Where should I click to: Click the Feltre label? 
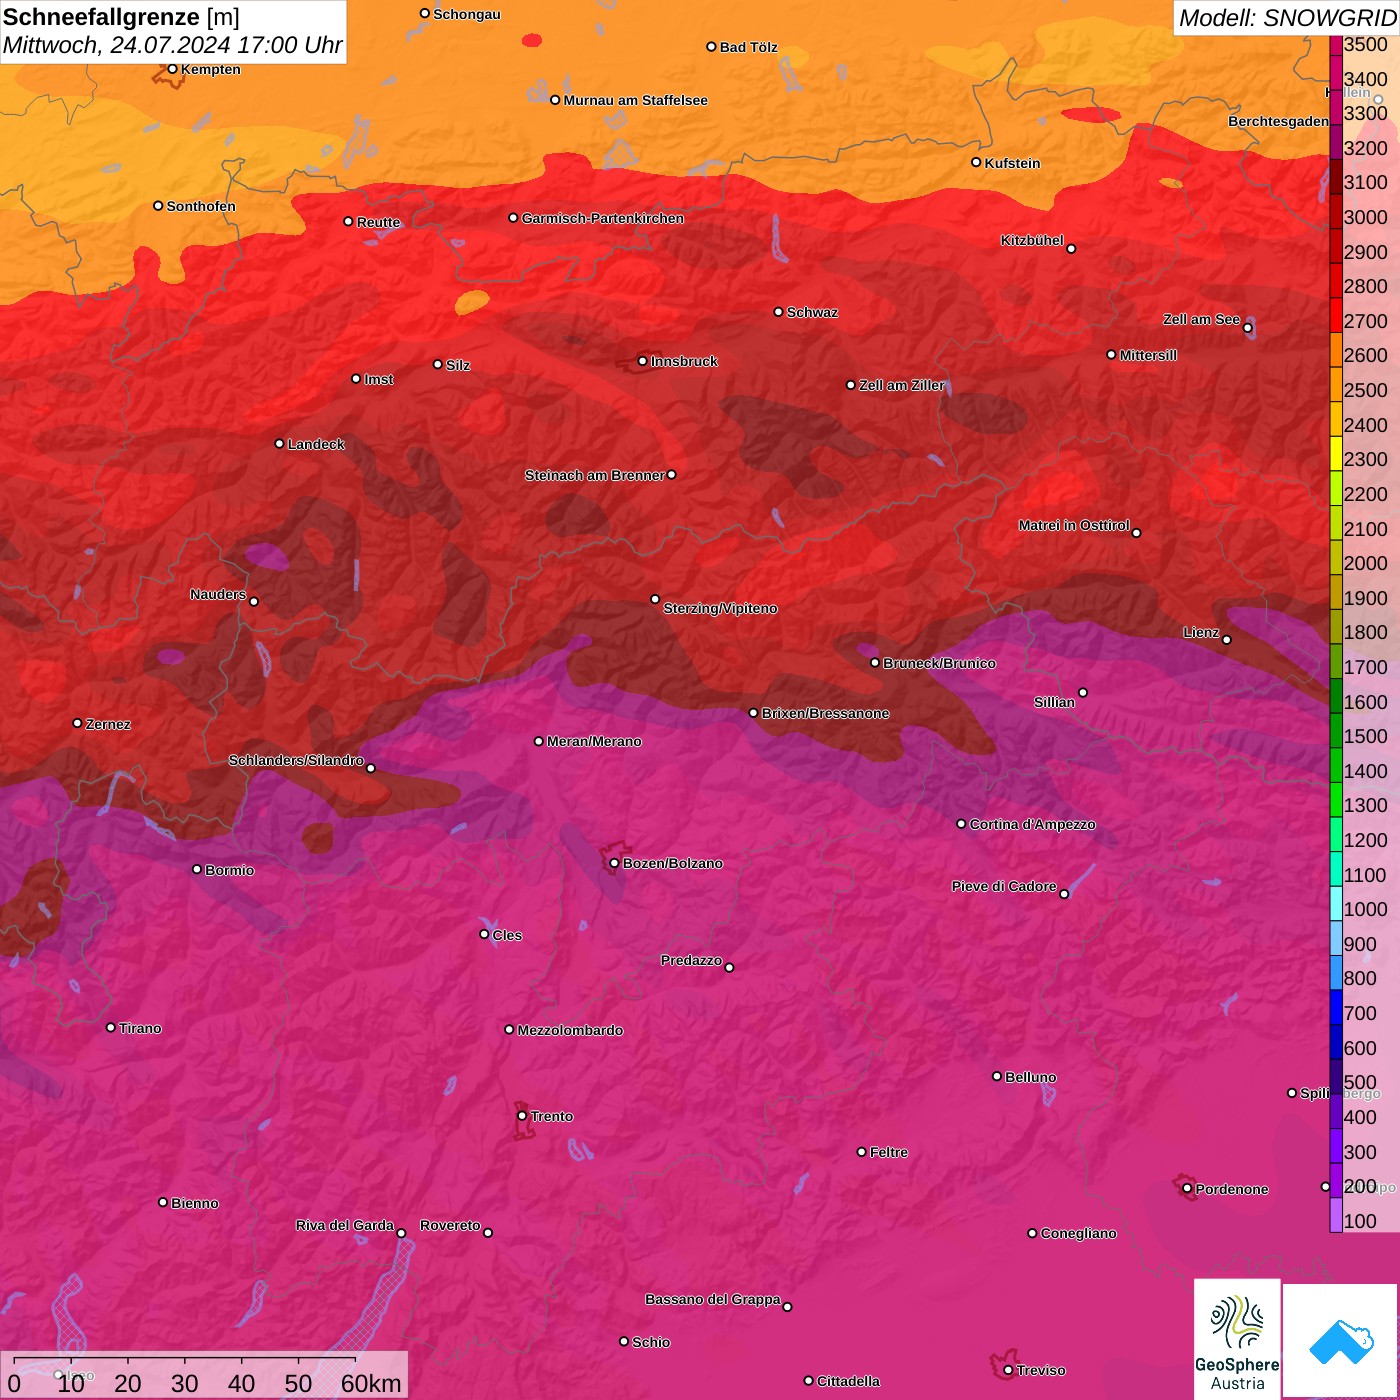(x=889, y=1152)
